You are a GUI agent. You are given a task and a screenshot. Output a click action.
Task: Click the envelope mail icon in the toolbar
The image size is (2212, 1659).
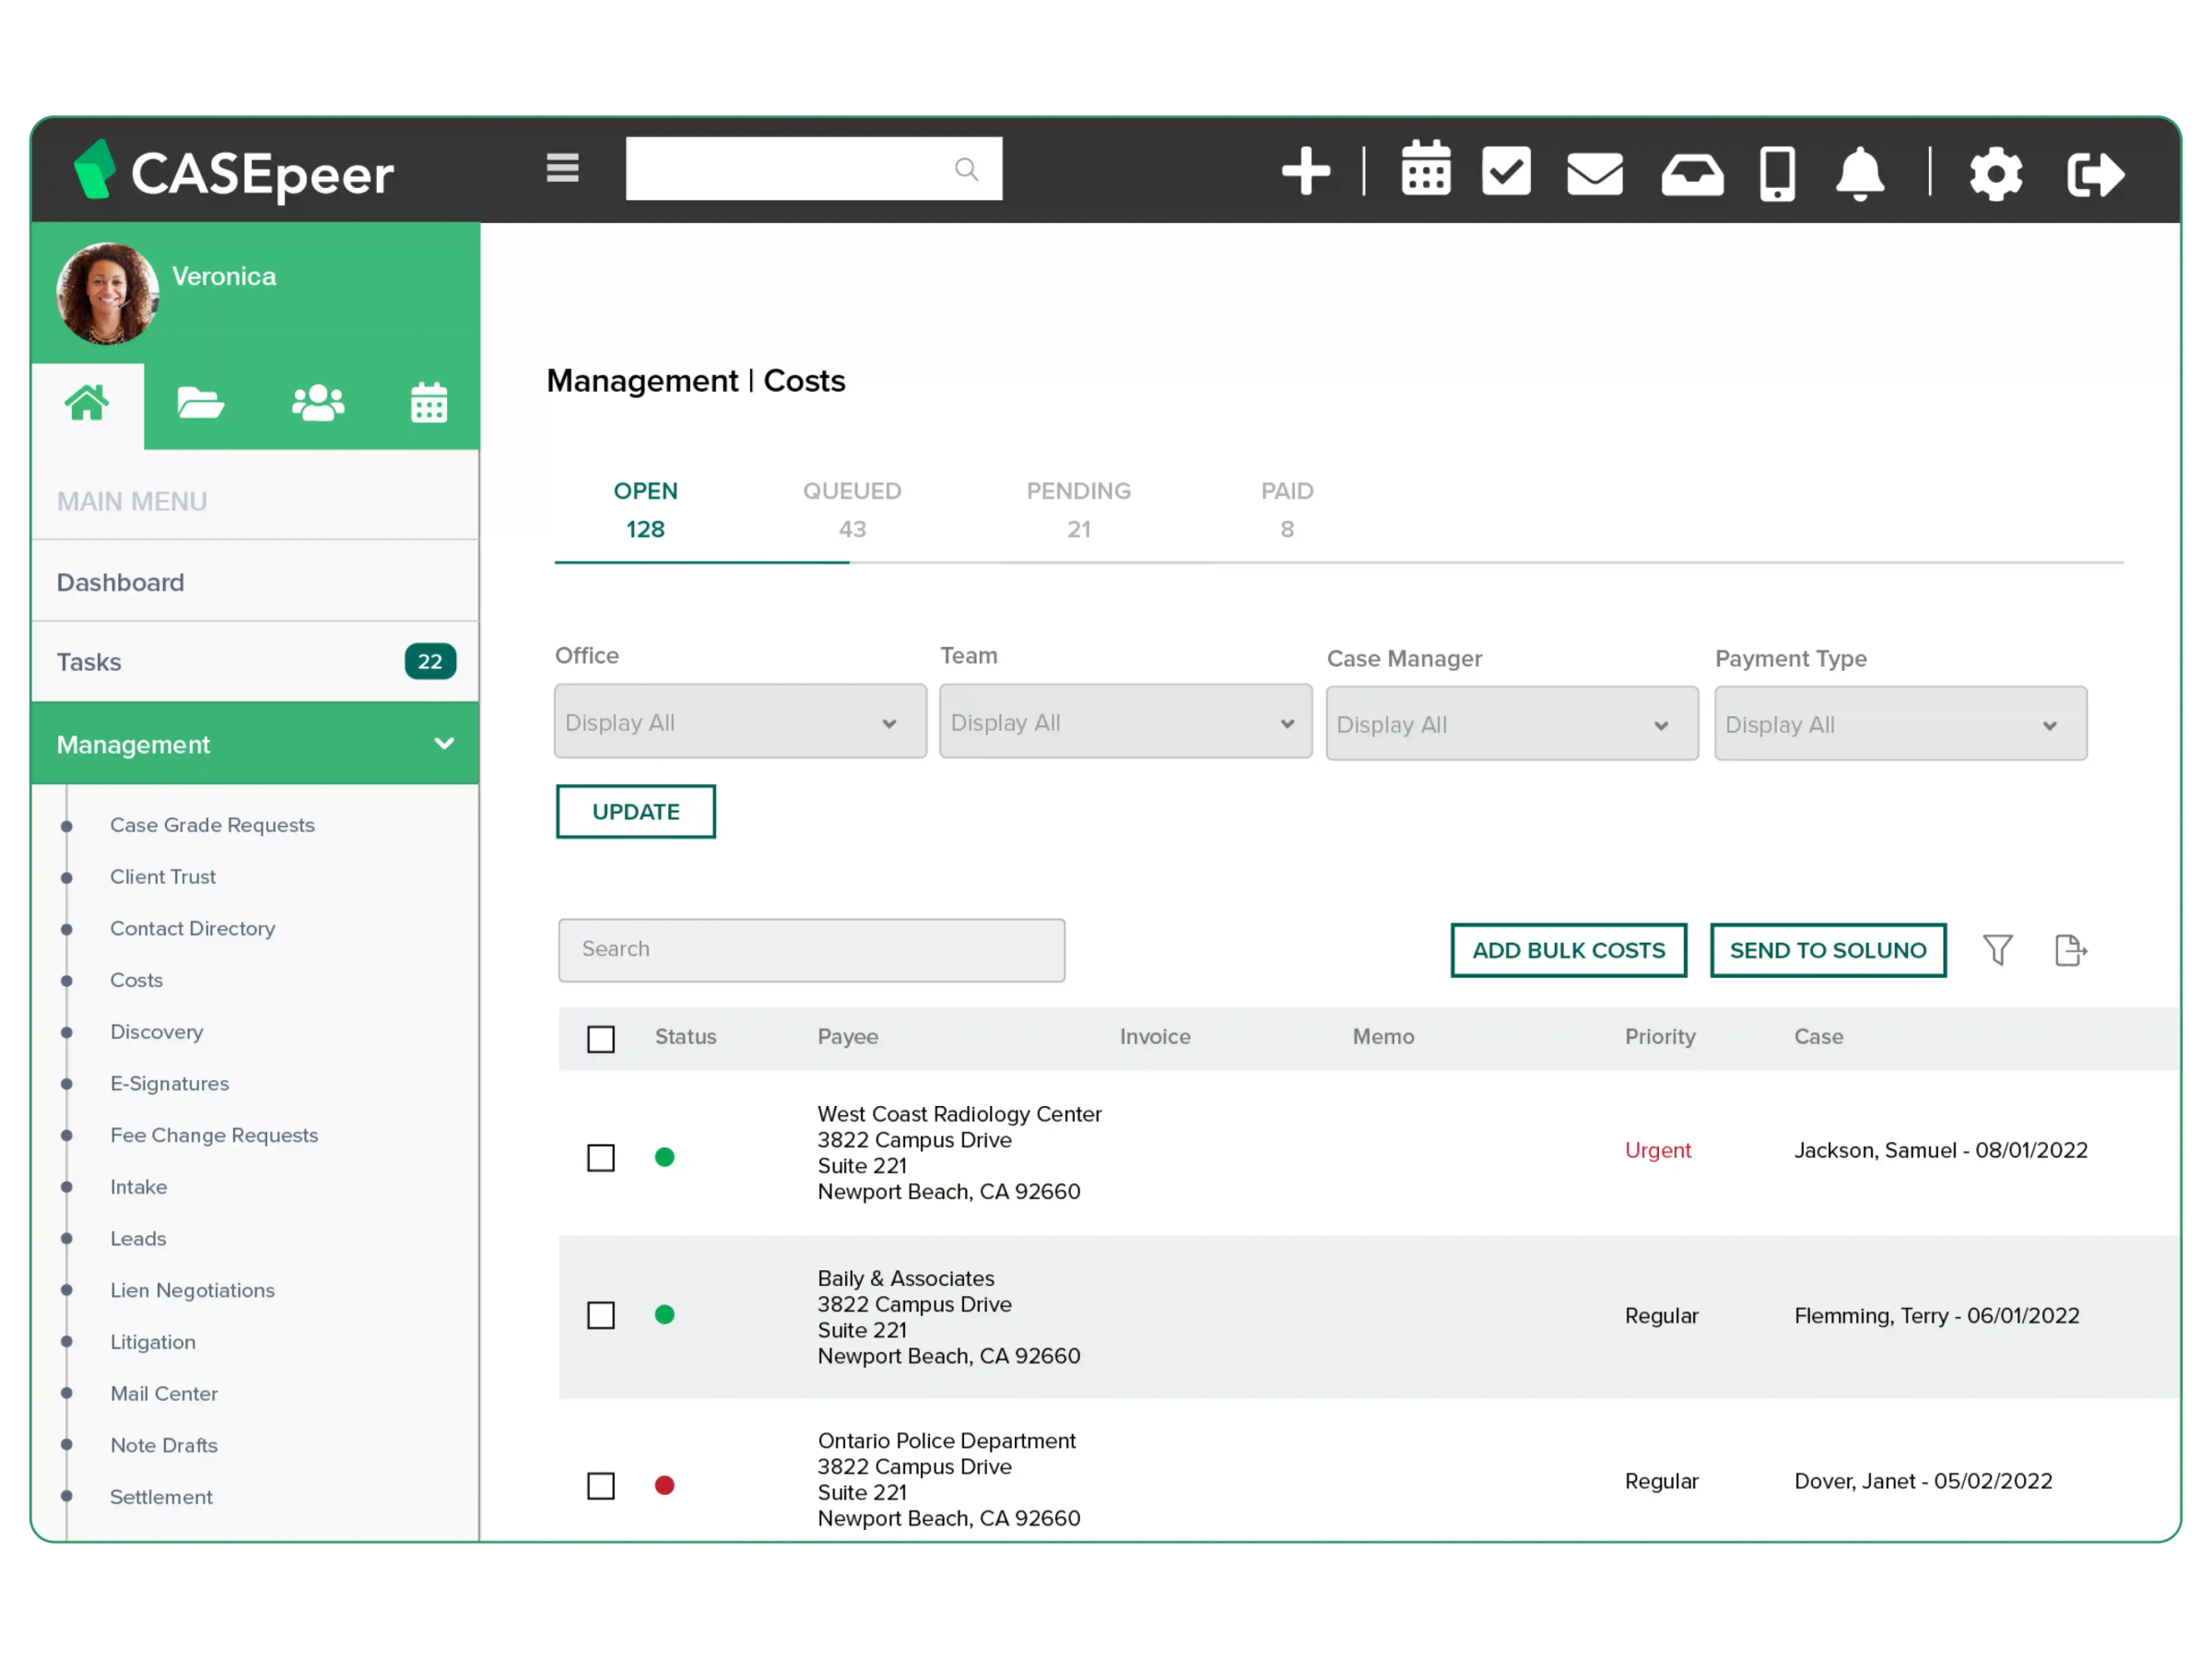click(x=1594, y=172)
